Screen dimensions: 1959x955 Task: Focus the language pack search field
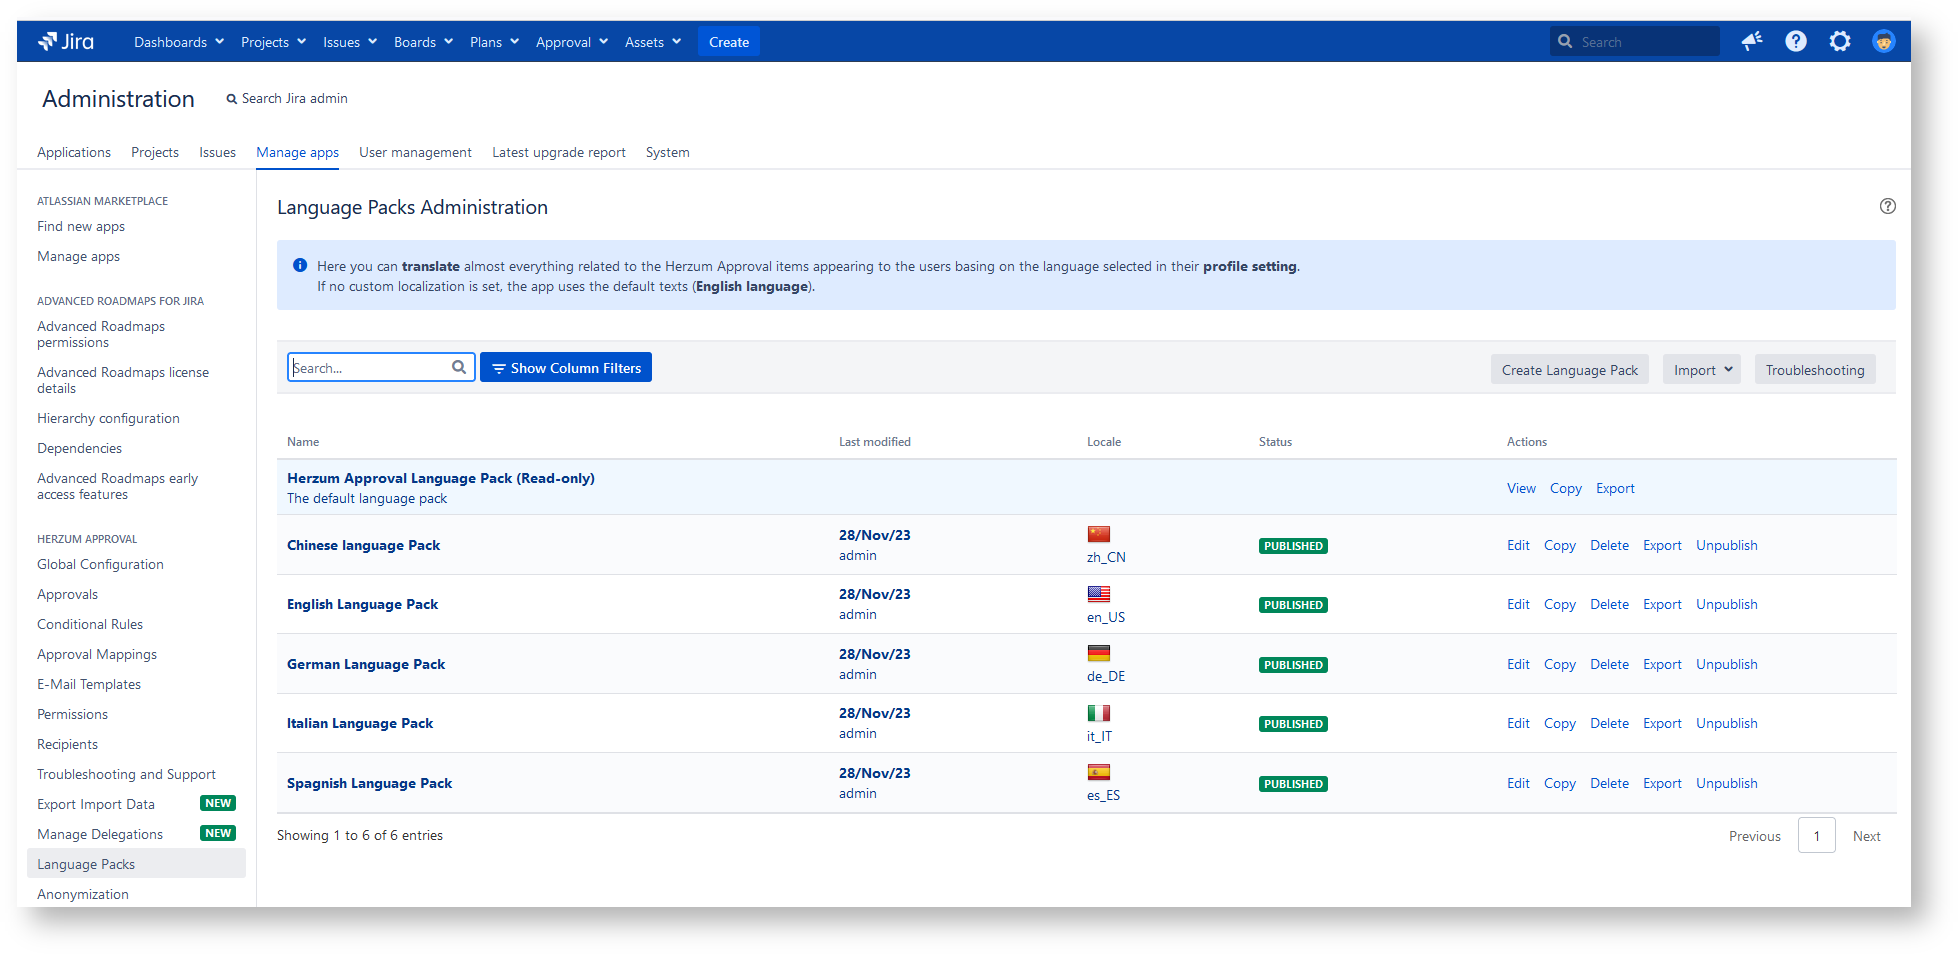[368, 368]
